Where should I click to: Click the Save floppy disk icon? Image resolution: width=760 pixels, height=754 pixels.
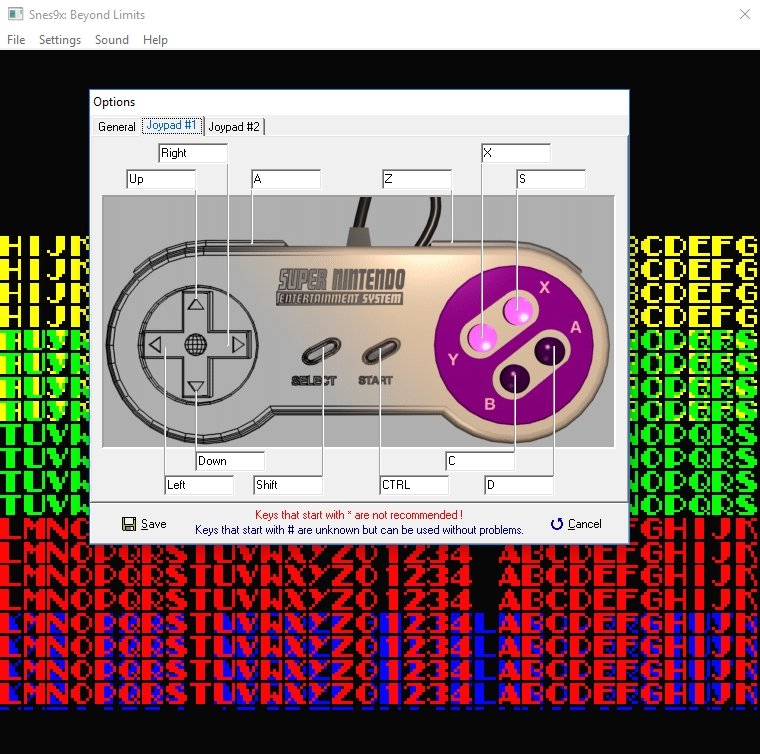128,524
